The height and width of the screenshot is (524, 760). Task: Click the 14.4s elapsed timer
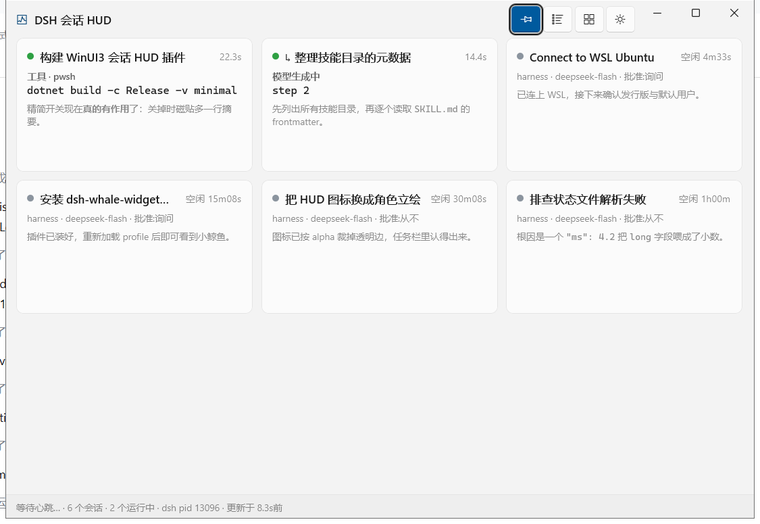point(475,57)
